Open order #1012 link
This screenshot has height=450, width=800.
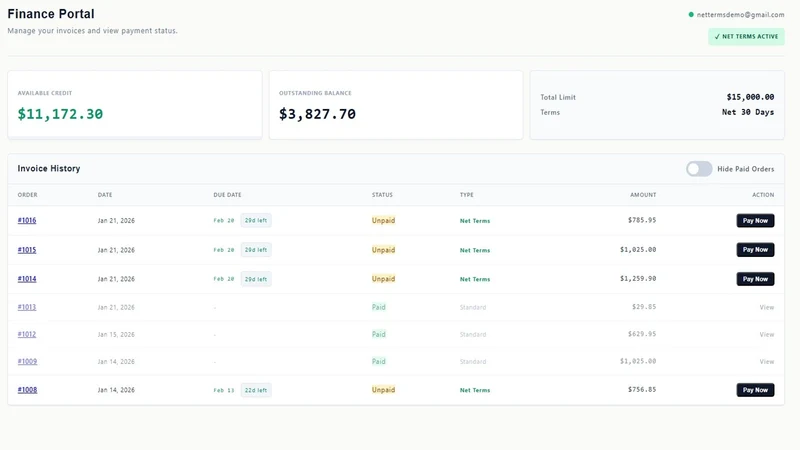[x=27, y=334]
